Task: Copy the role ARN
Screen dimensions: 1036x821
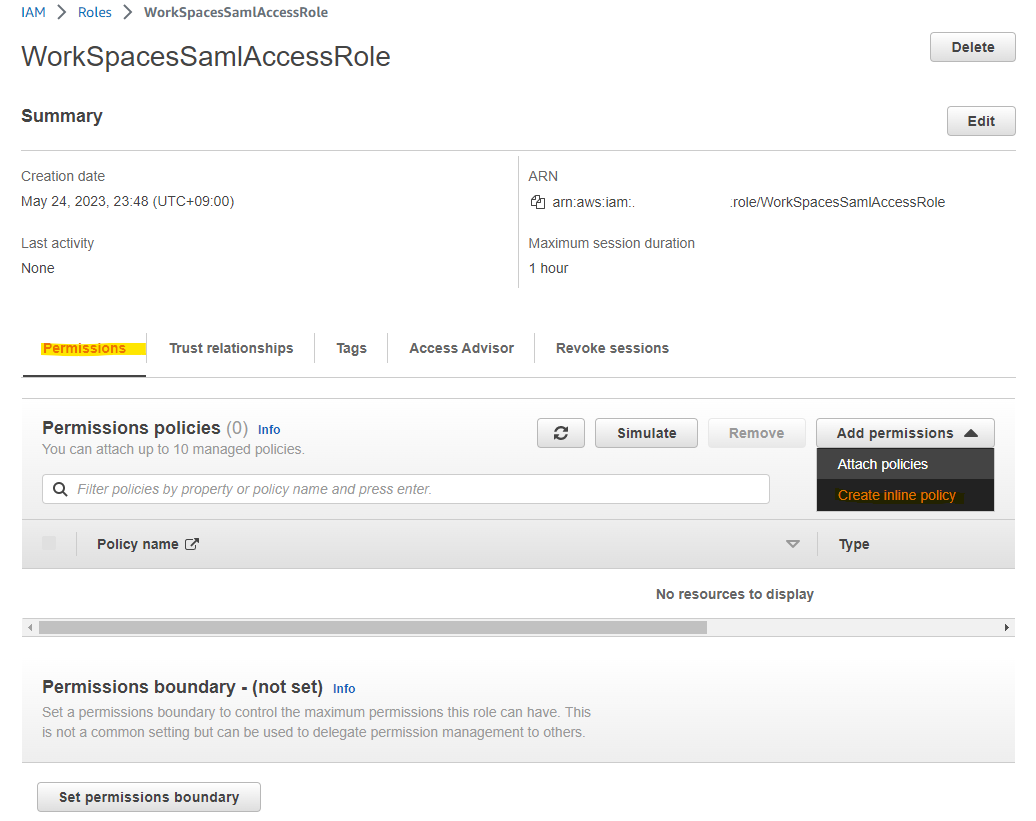Action: 537,201
